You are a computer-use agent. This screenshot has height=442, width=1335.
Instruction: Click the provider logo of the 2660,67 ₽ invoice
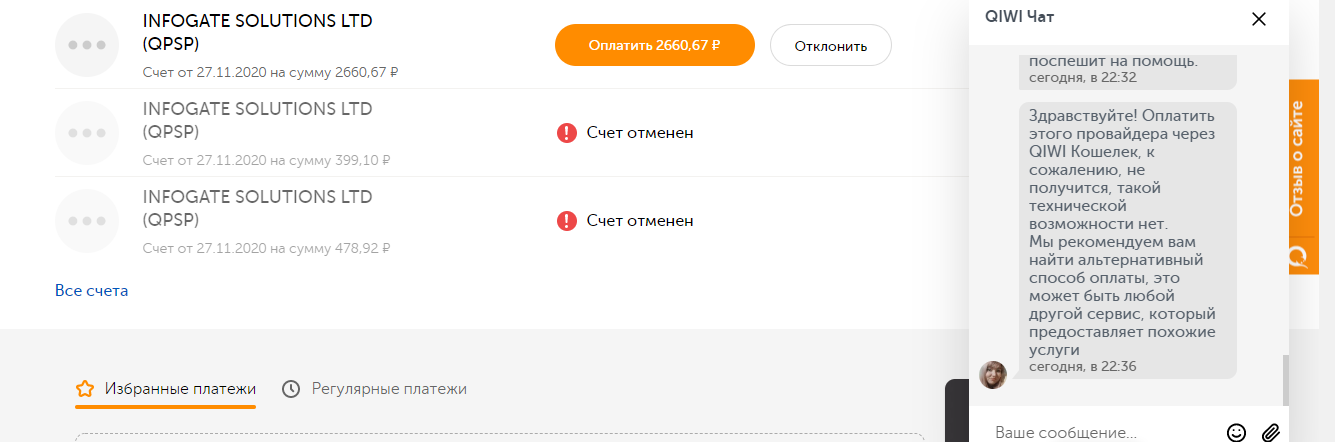87,45
